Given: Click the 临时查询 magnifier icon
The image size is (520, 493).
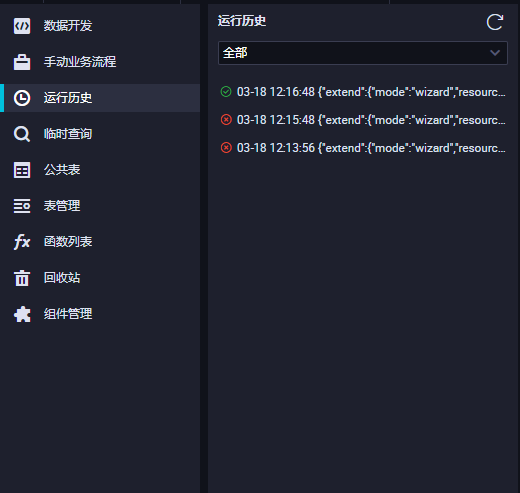Looking at the screenshot, I should pos(22,134).
